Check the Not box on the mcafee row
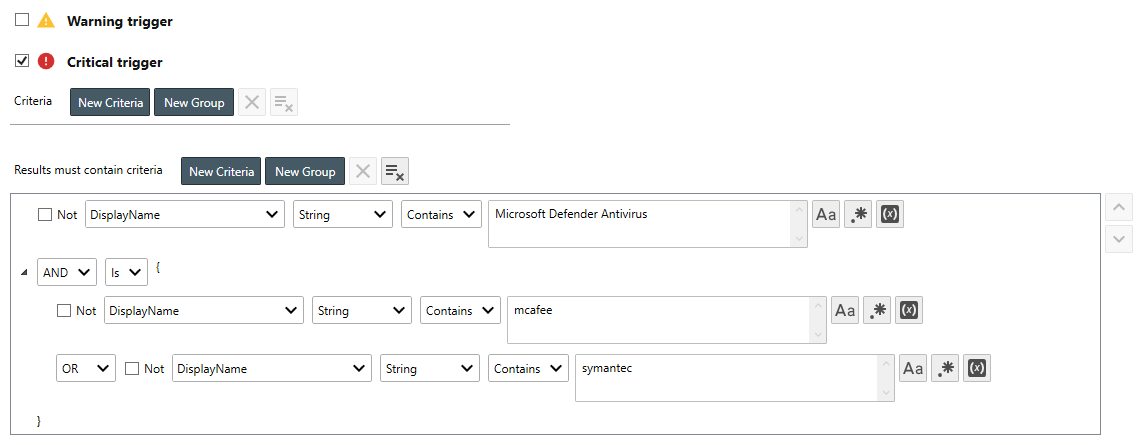 pyautogui.click(x=64, y=311)
